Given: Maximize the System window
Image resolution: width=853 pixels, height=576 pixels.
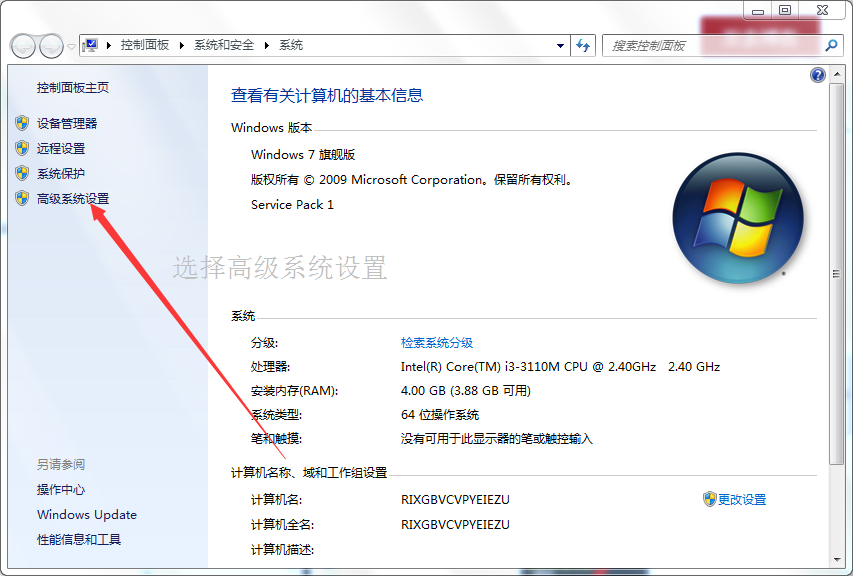Looking at the screenshot, I should point(785,10).
